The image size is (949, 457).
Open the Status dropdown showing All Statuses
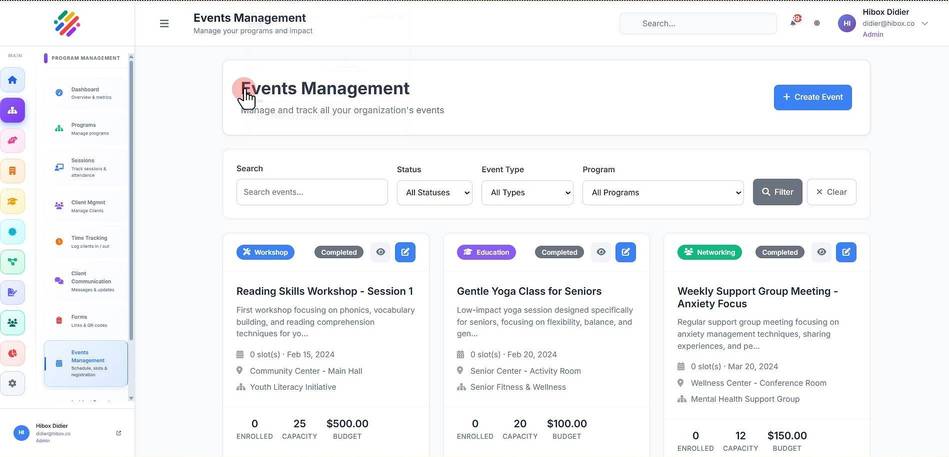pos(435,192)
